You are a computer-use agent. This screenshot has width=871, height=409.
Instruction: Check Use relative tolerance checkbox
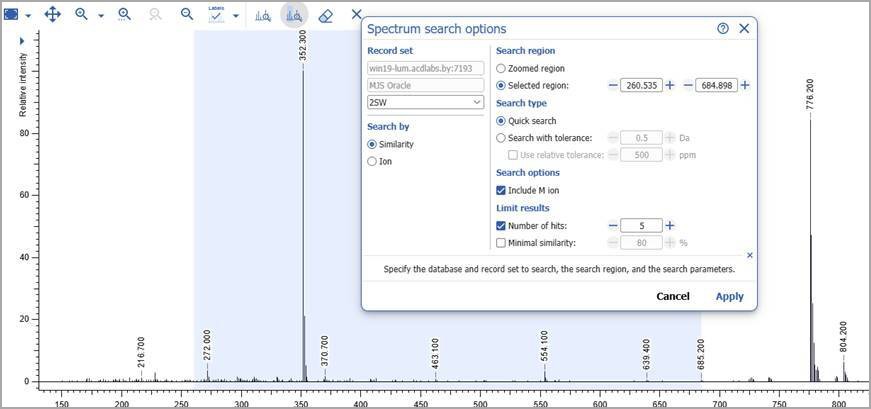[513, 155]
